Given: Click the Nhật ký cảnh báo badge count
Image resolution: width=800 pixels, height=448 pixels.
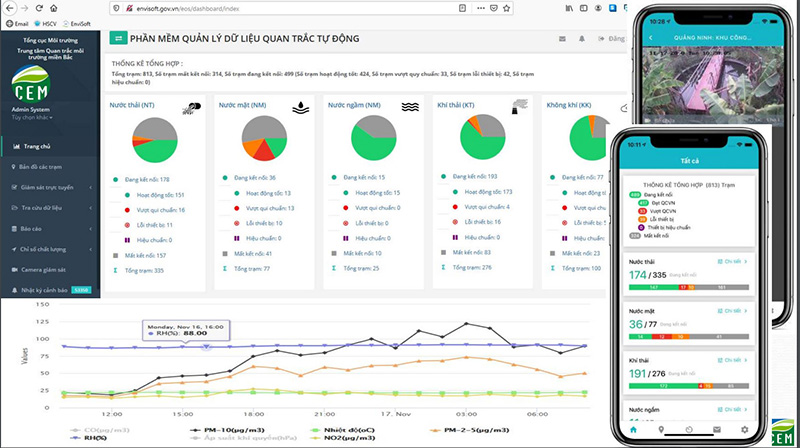Looking at the screenshot, I should [83, 291].
